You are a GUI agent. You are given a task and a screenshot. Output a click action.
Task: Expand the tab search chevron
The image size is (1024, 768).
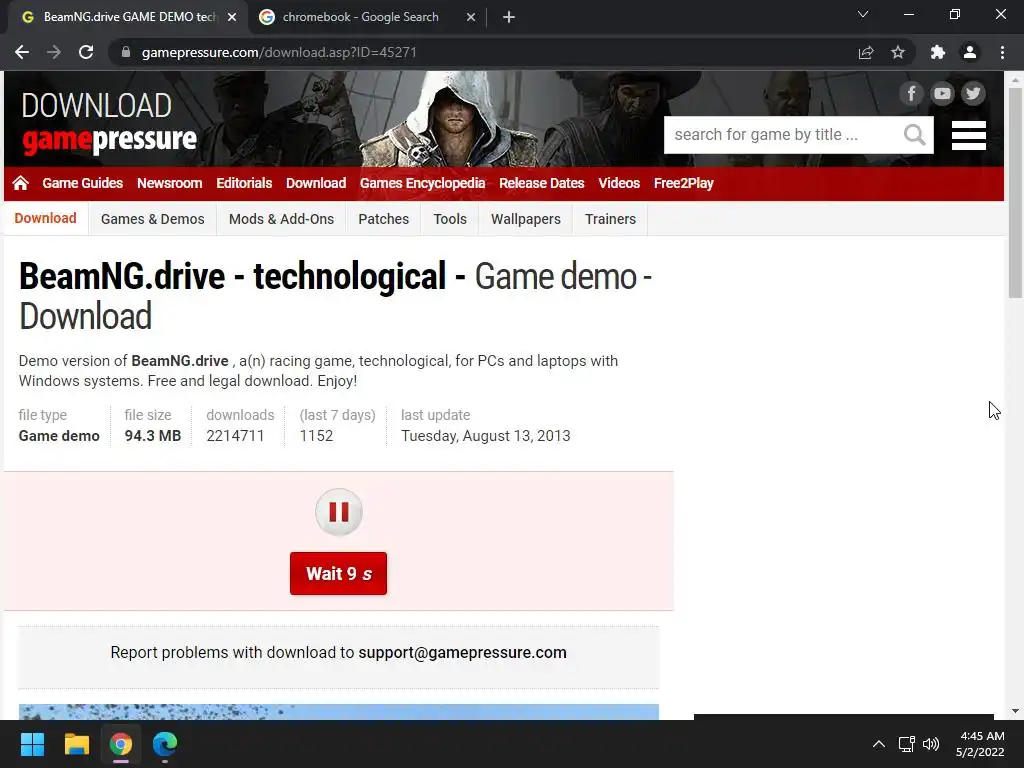(x=863, y=14)
